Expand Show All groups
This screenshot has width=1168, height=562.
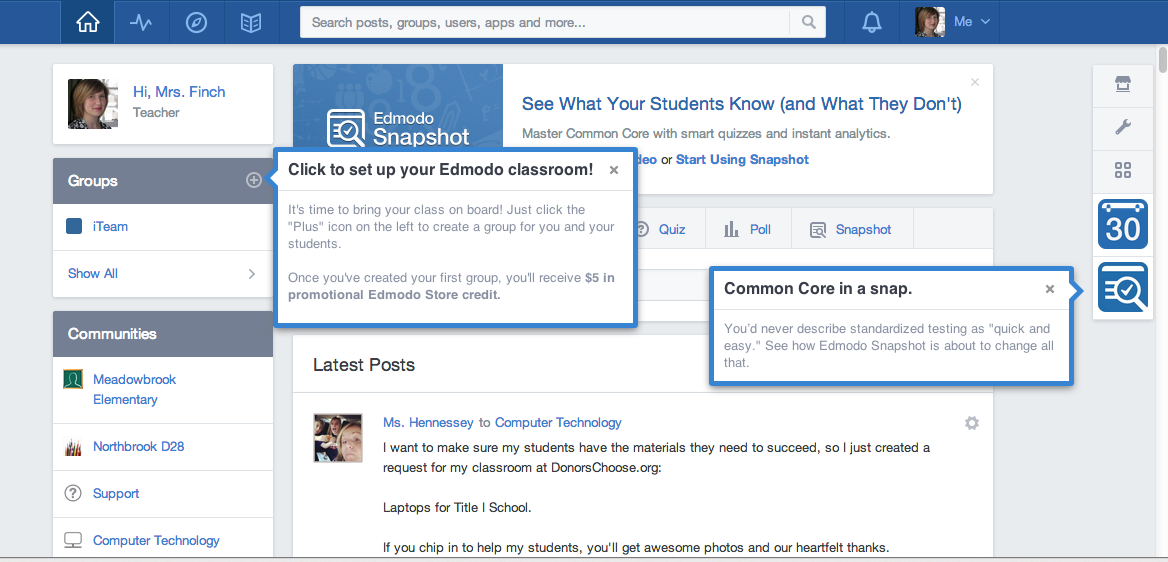162,274
